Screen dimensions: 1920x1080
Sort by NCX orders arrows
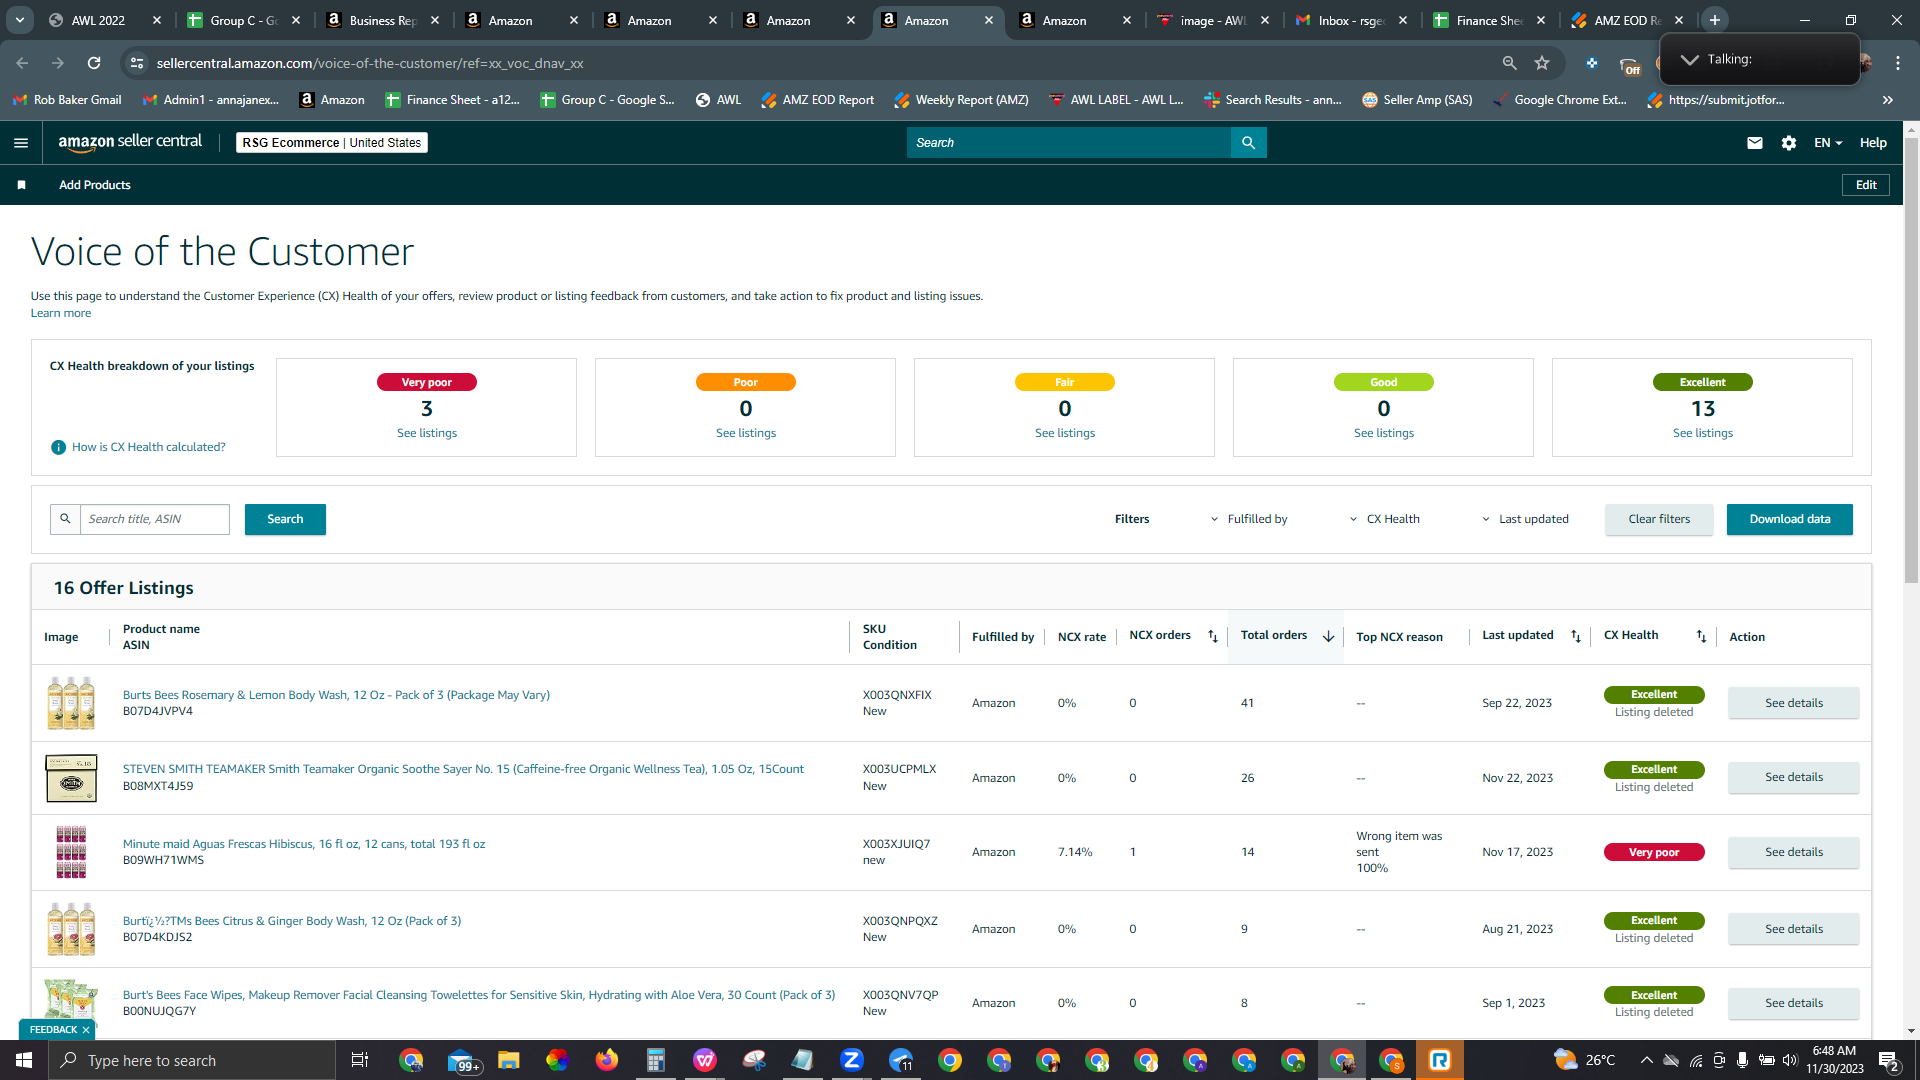[x=1212, y=636]
